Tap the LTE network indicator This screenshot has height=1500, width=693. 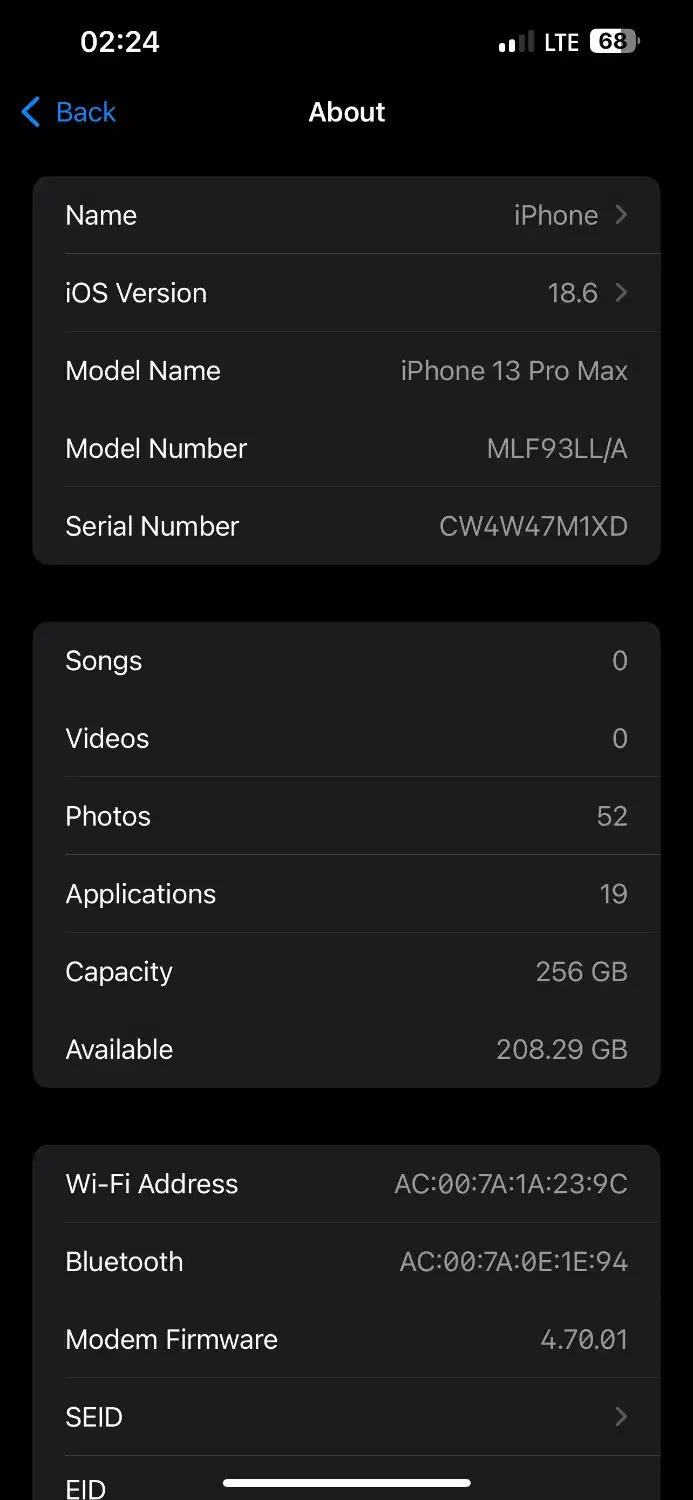pyautogui.click(x=561, y=43)
